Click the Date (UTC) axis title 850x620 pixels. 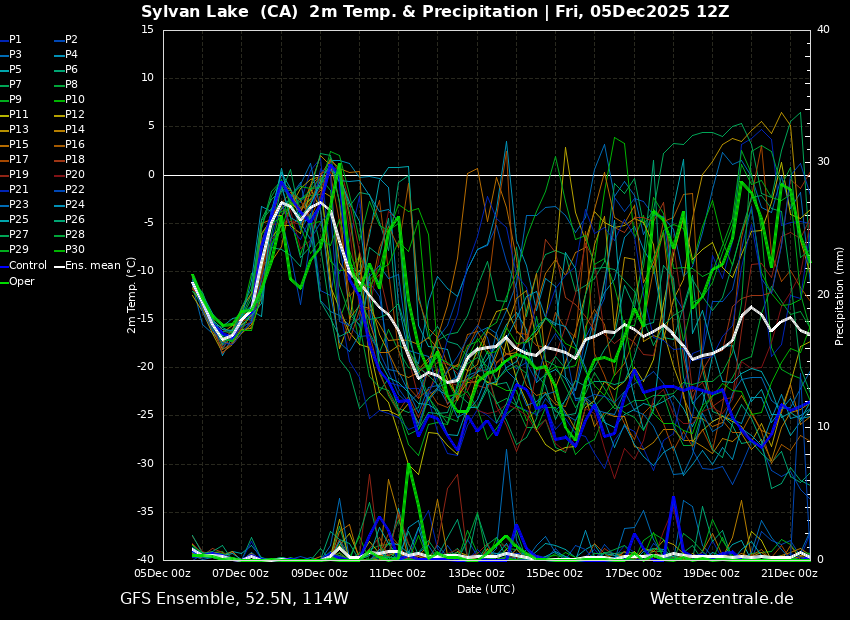point(486,590)
